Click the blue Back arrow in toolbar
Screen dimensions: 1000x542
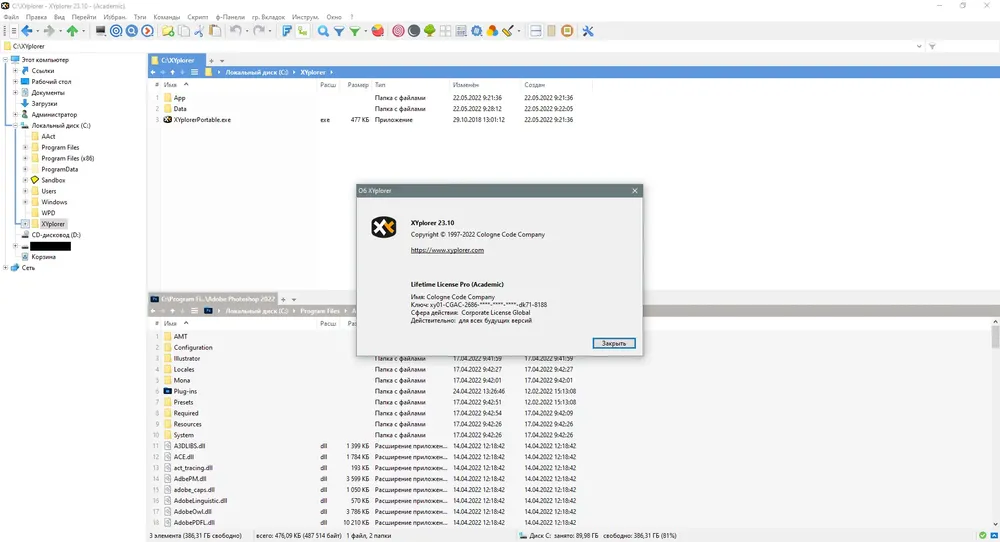click(x=26, y=31)
